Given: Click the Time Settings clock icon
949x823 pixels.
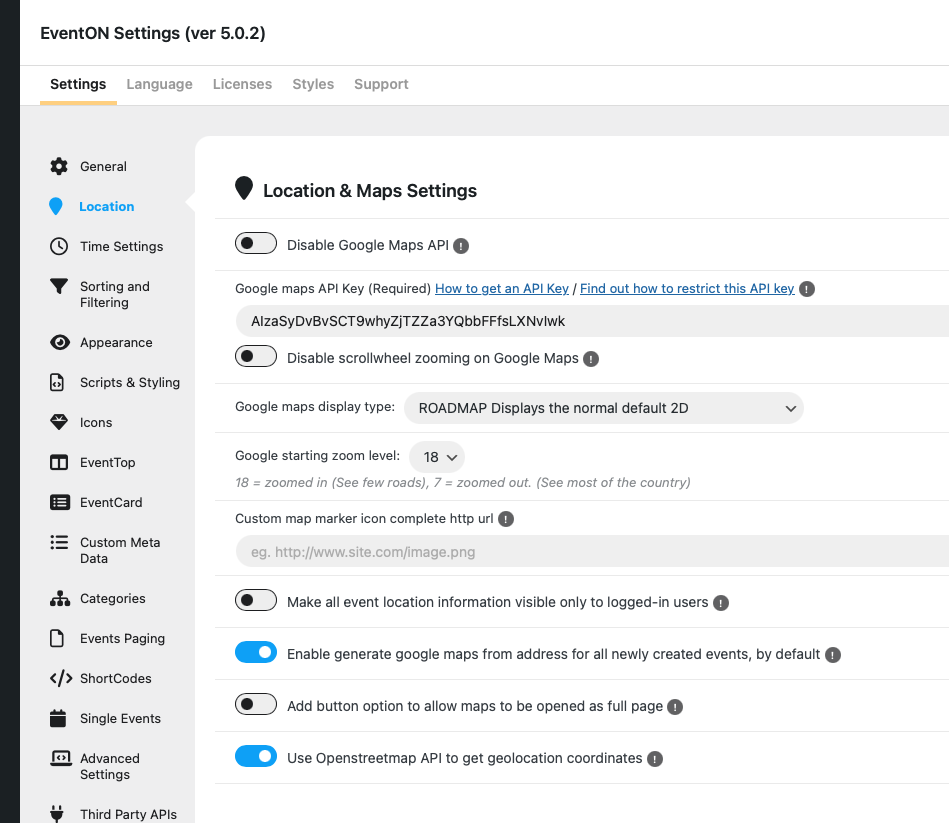Looking at the screenshot, I should tap(59, 246).
